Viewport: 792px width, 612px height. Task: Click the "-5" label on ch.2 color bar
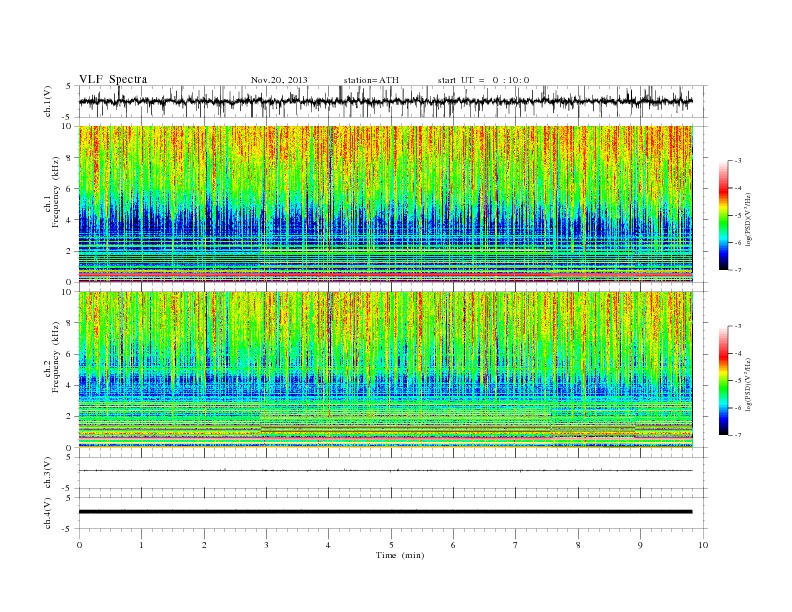point(738,381)
